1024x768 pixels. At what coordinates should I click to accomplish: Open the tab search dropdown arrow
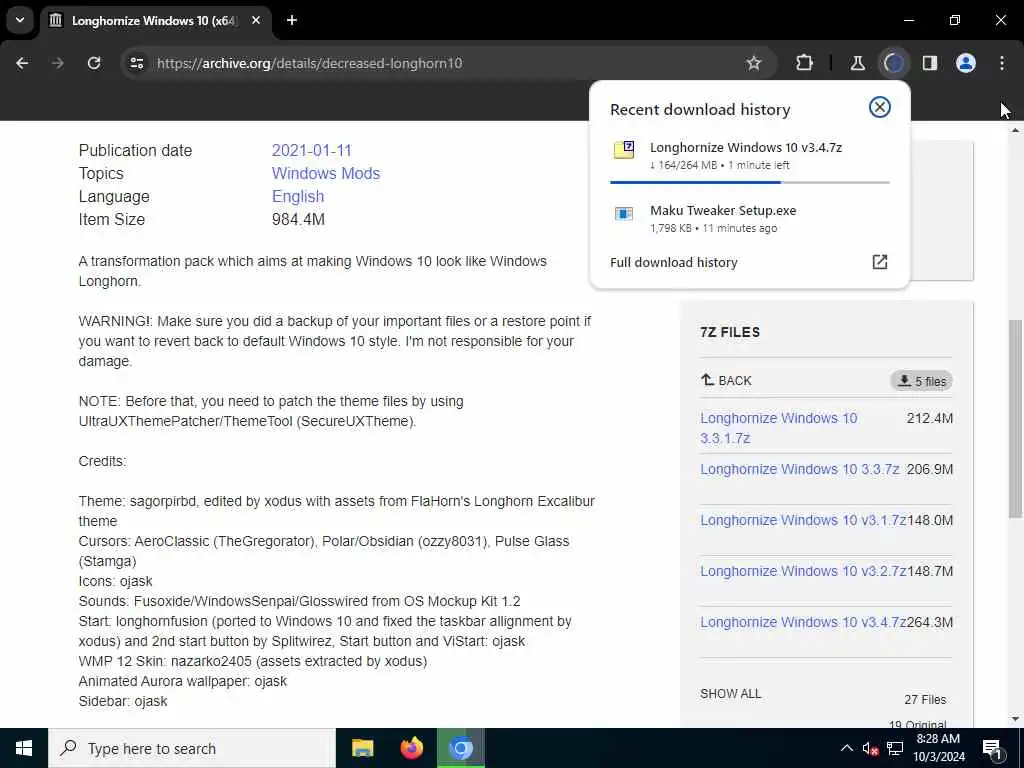point(20,20)
